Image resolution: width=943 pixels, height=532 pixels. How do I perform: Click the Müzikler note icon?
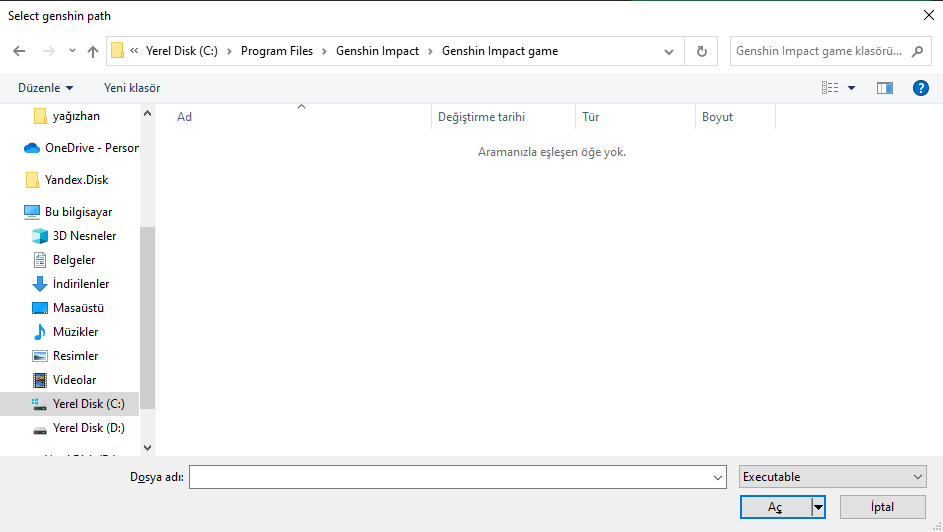click(x=40, y=332)
